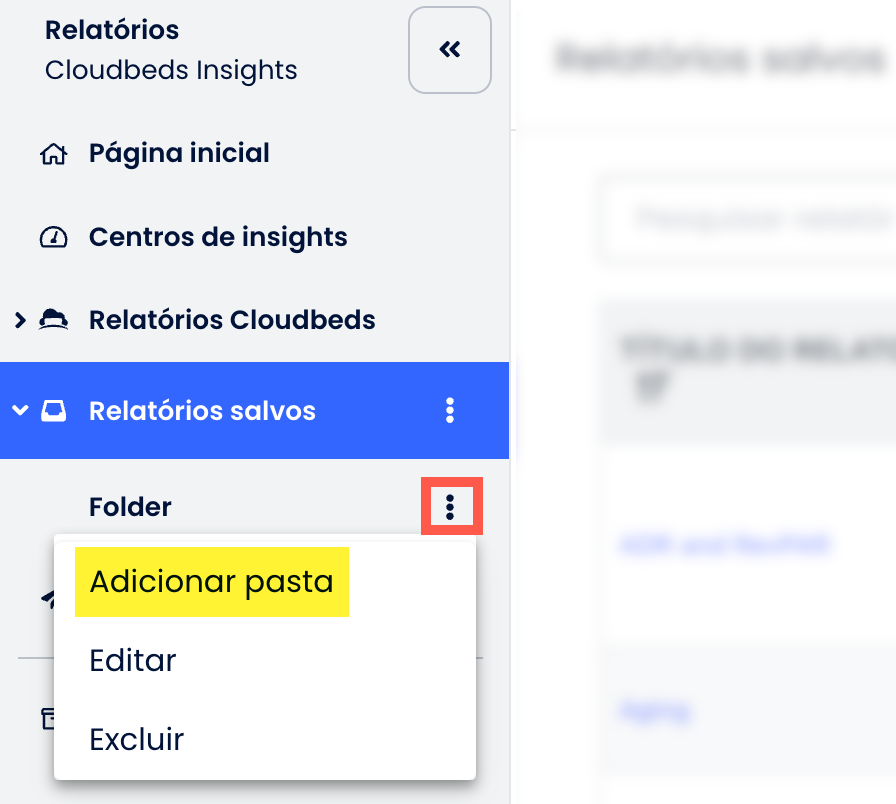896x804 pixels.
Task: Collapse the Relatórios salvos section arrow
Action: (x=20, y=411)
